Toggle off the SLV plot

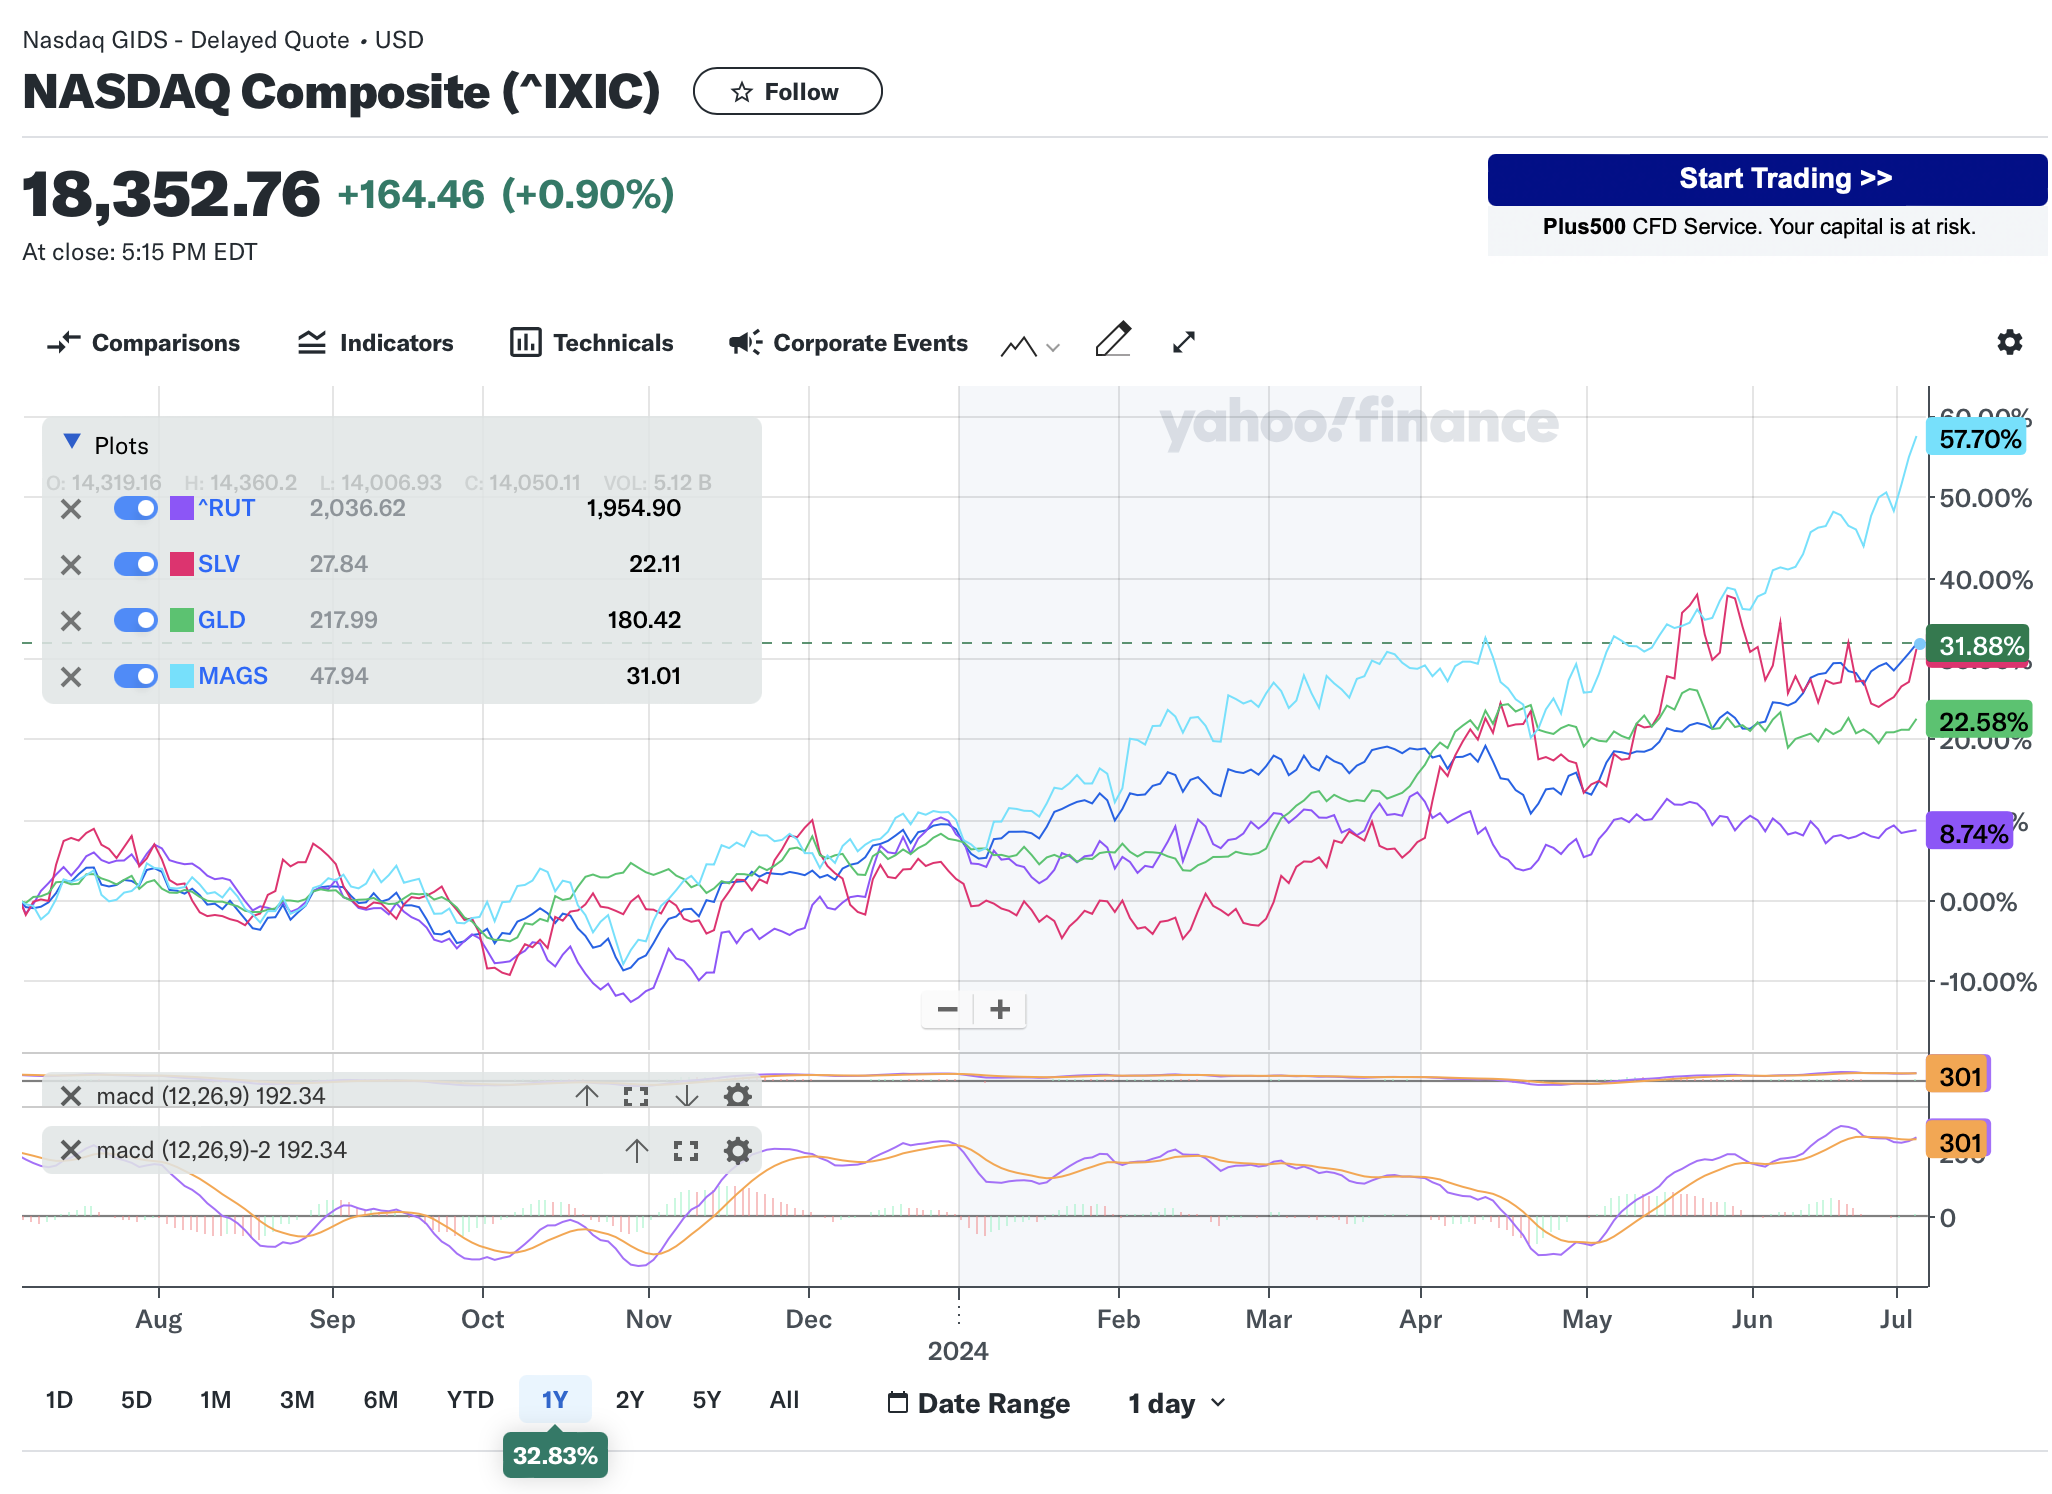pyautogui.click(x=136, y=564)
